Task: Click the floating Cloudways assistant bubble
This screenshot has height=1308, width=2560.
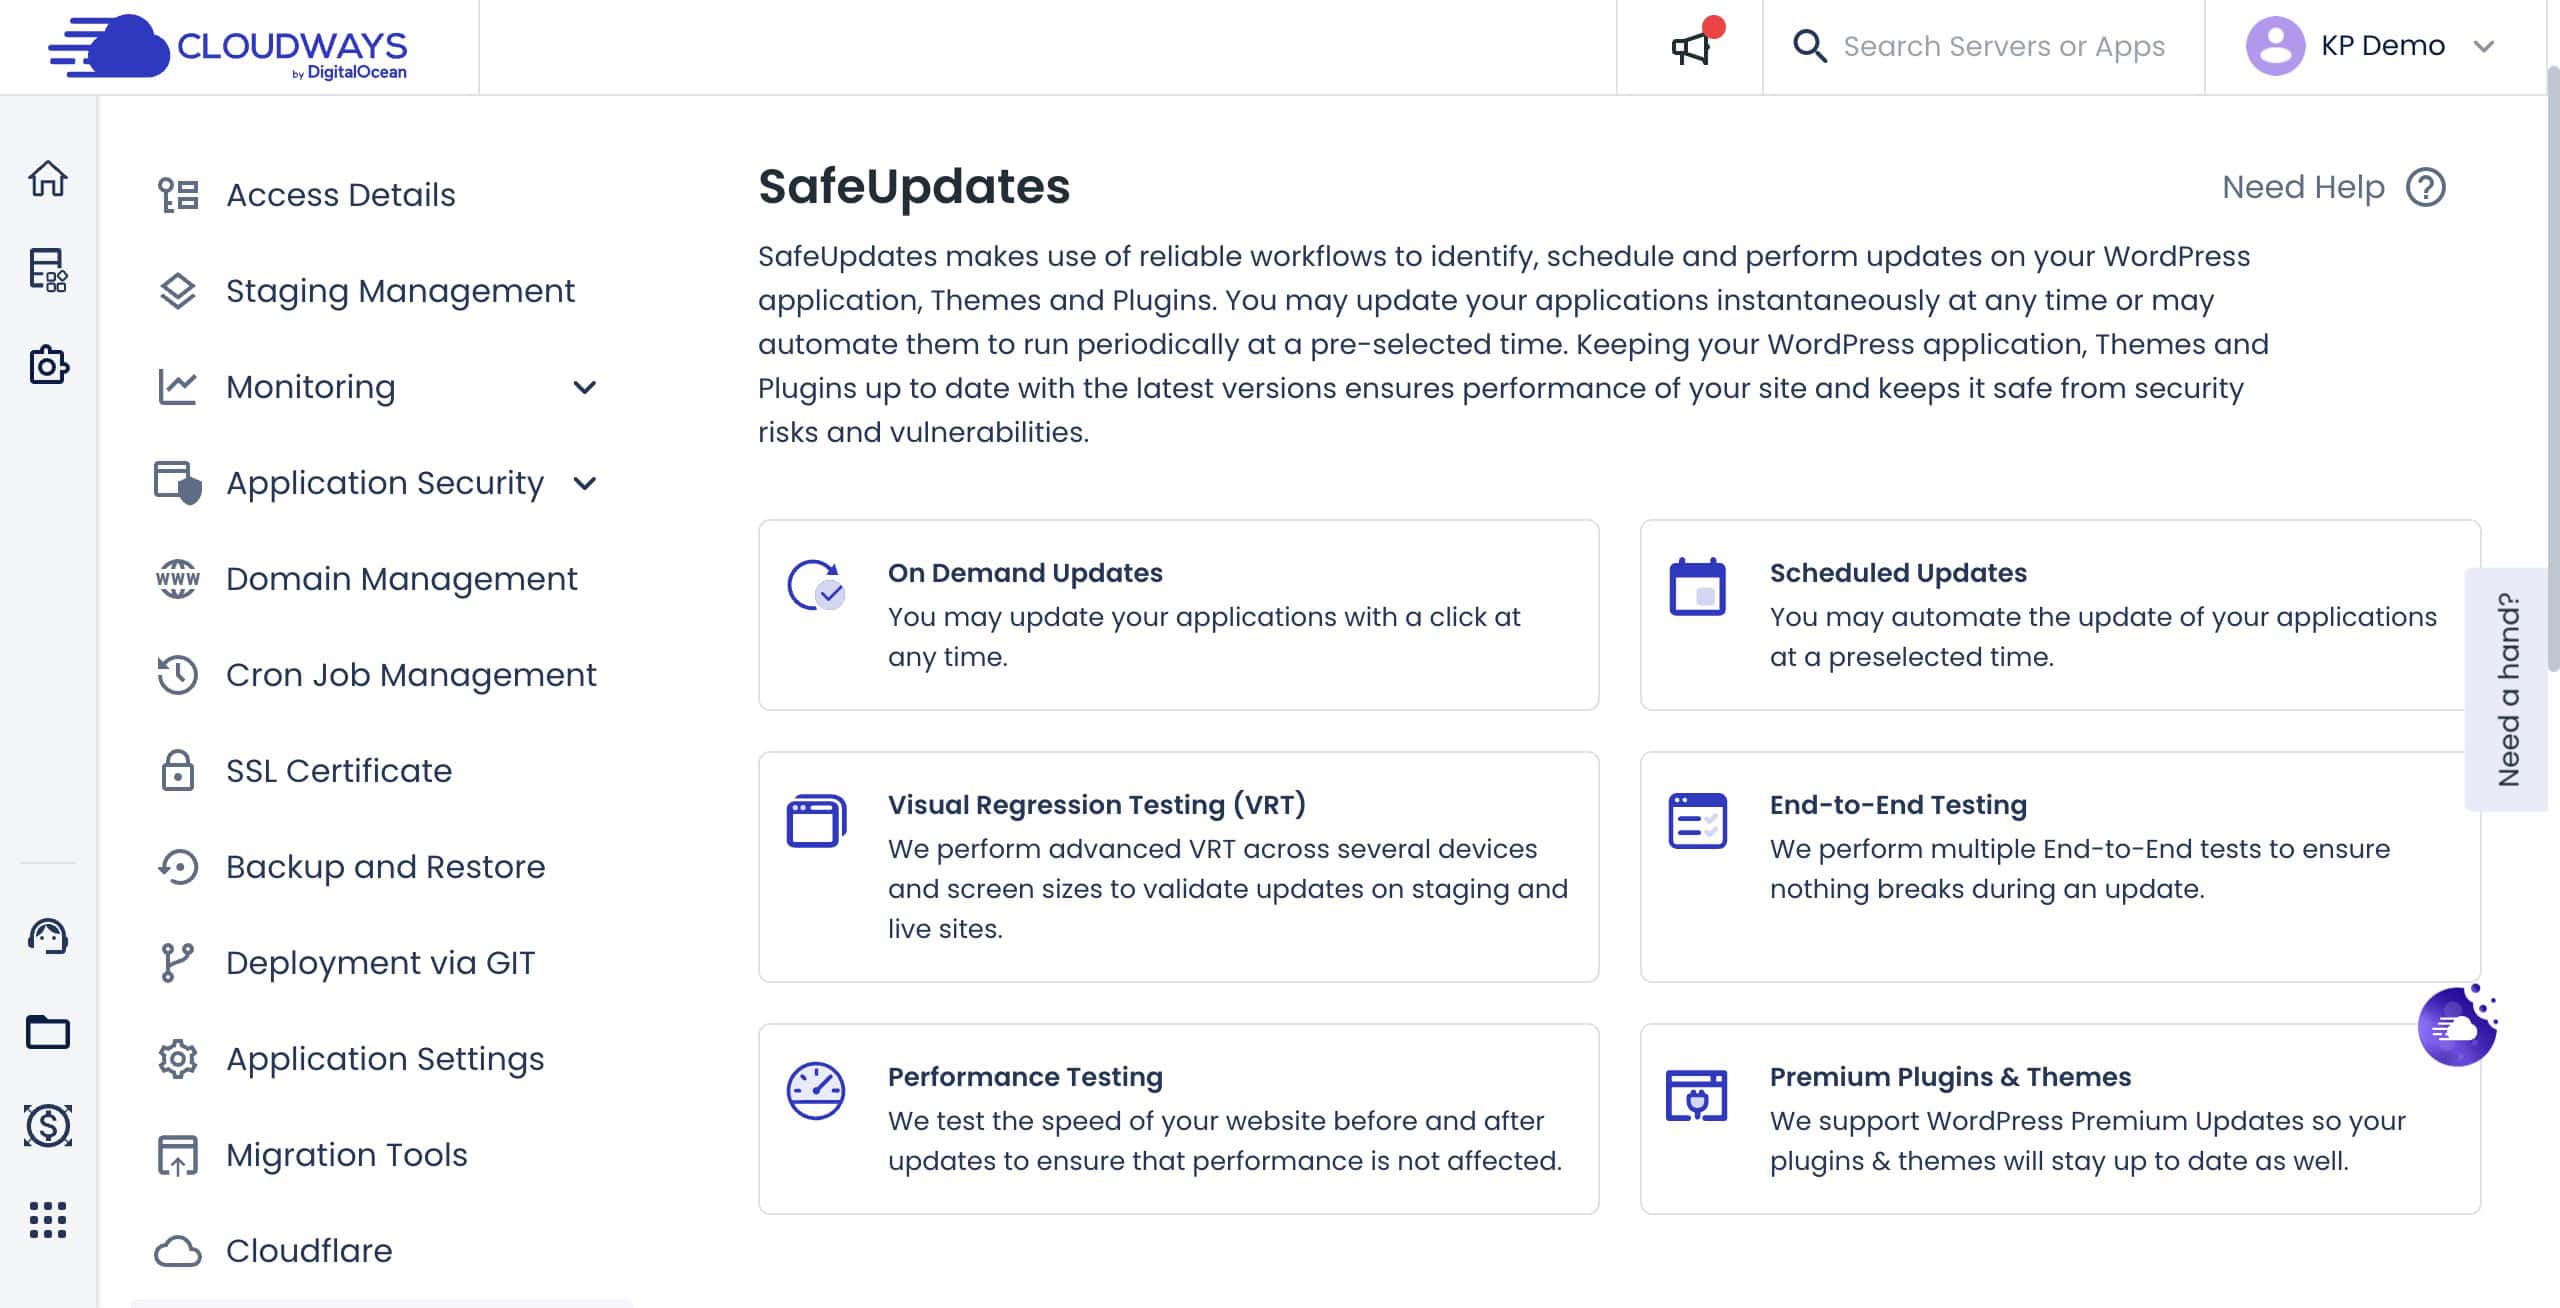Action: point(2456,1026)
